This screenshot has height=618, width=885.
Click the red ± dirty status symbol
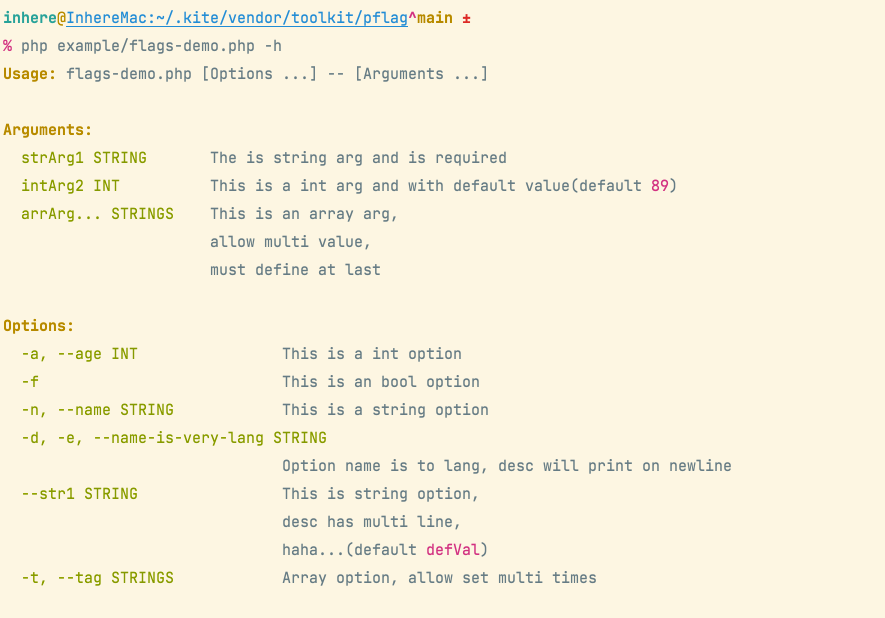[466, 19]
